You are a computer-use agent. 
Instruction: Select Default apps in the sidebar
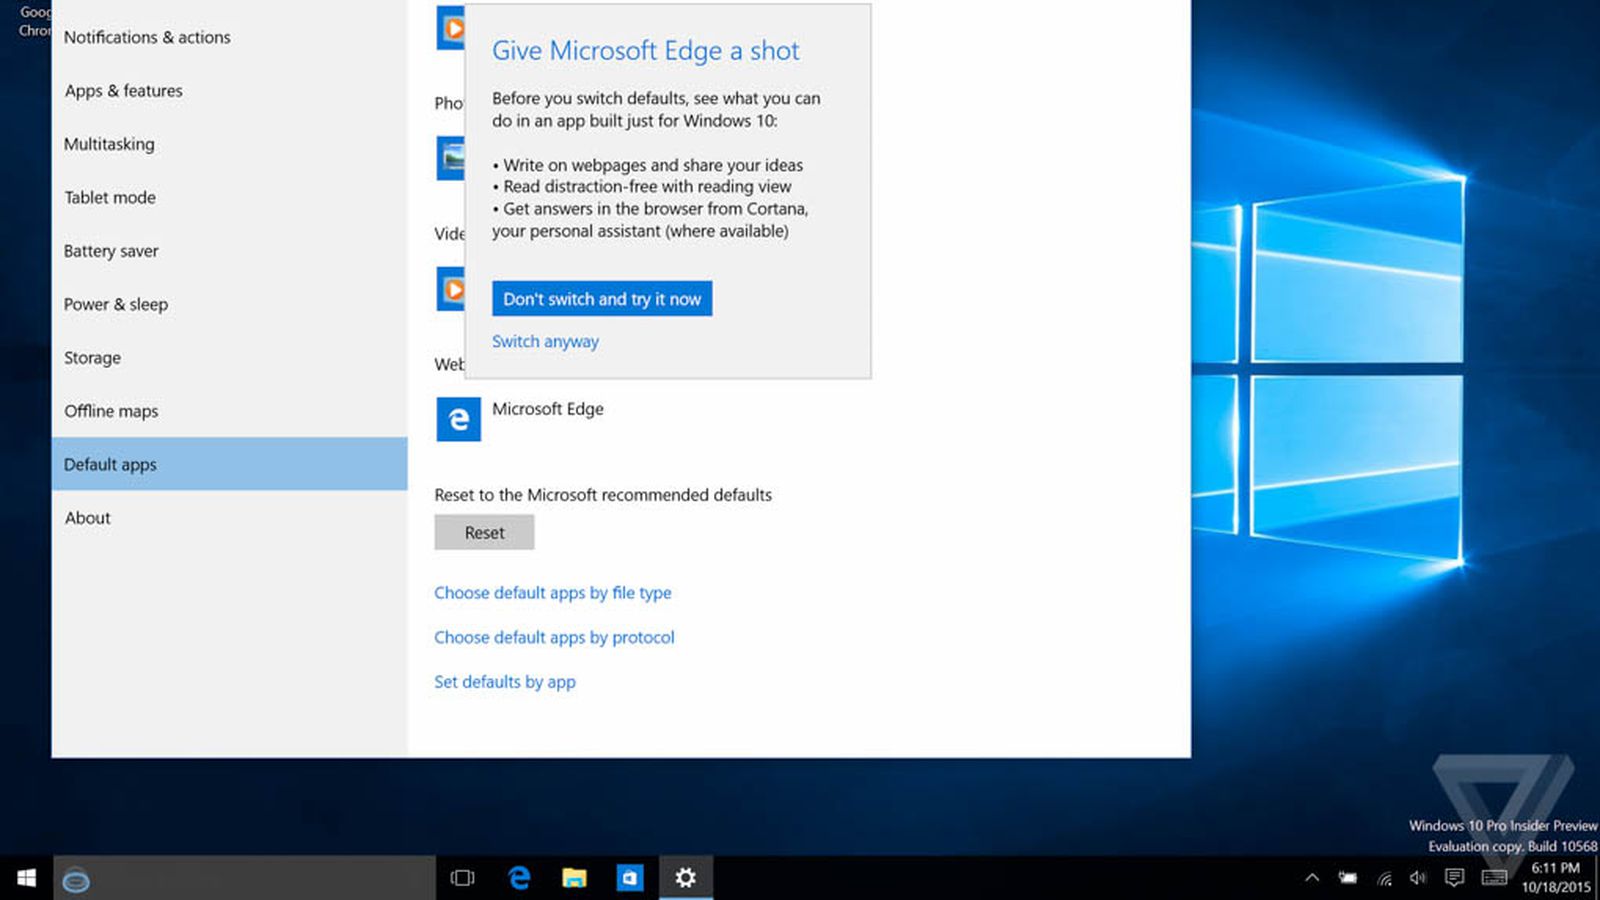click(229, 464)
